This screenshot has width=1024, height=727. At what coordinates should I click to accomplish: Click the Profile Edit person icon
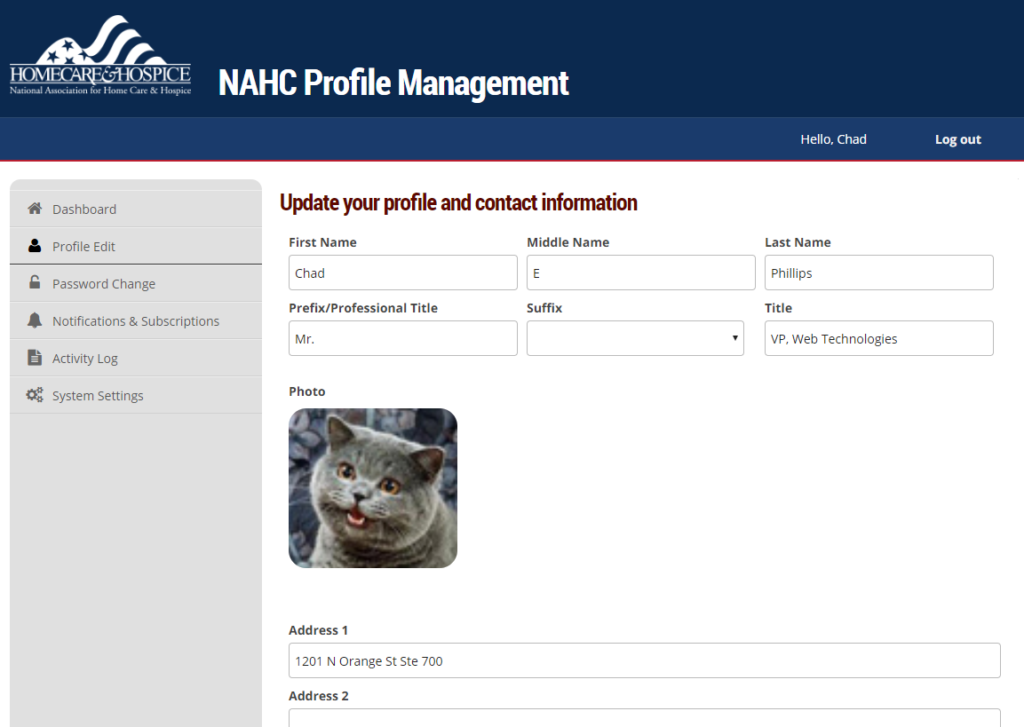pyautogui.click(x=35, y=246)
